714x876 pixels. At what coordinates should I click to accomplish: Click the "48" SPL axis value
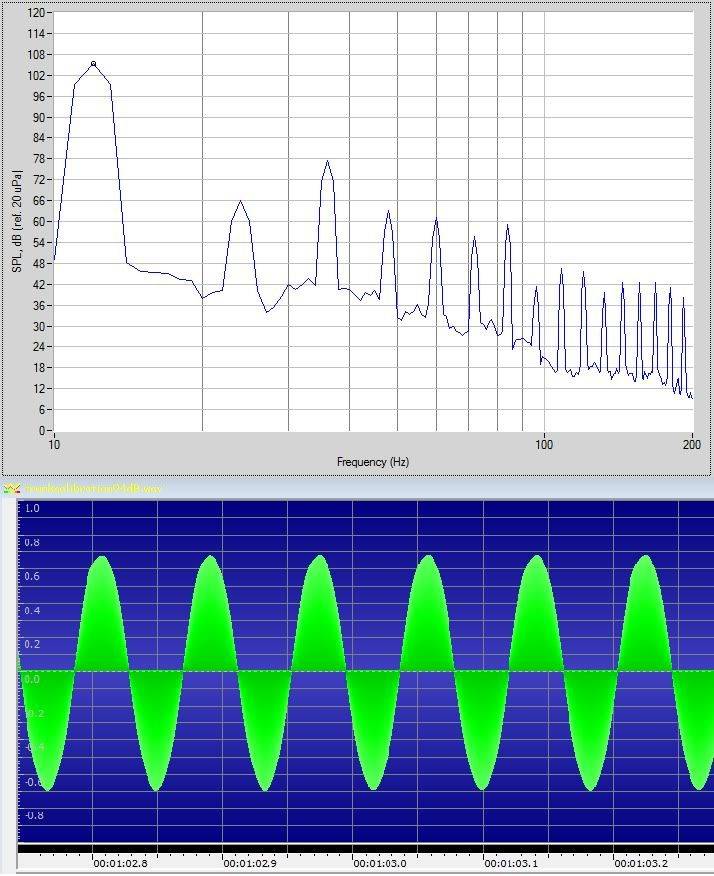39,263
